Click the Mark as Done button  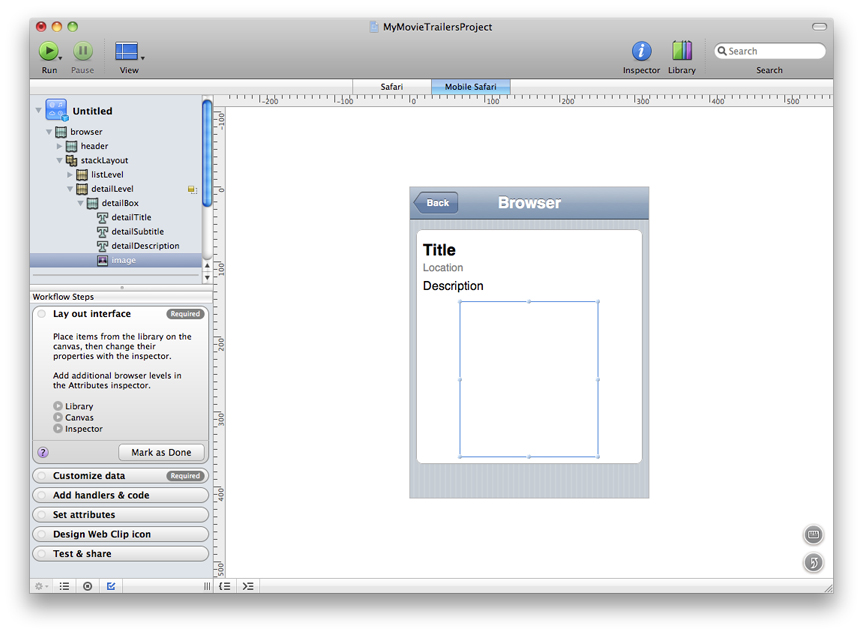point(161,452)
